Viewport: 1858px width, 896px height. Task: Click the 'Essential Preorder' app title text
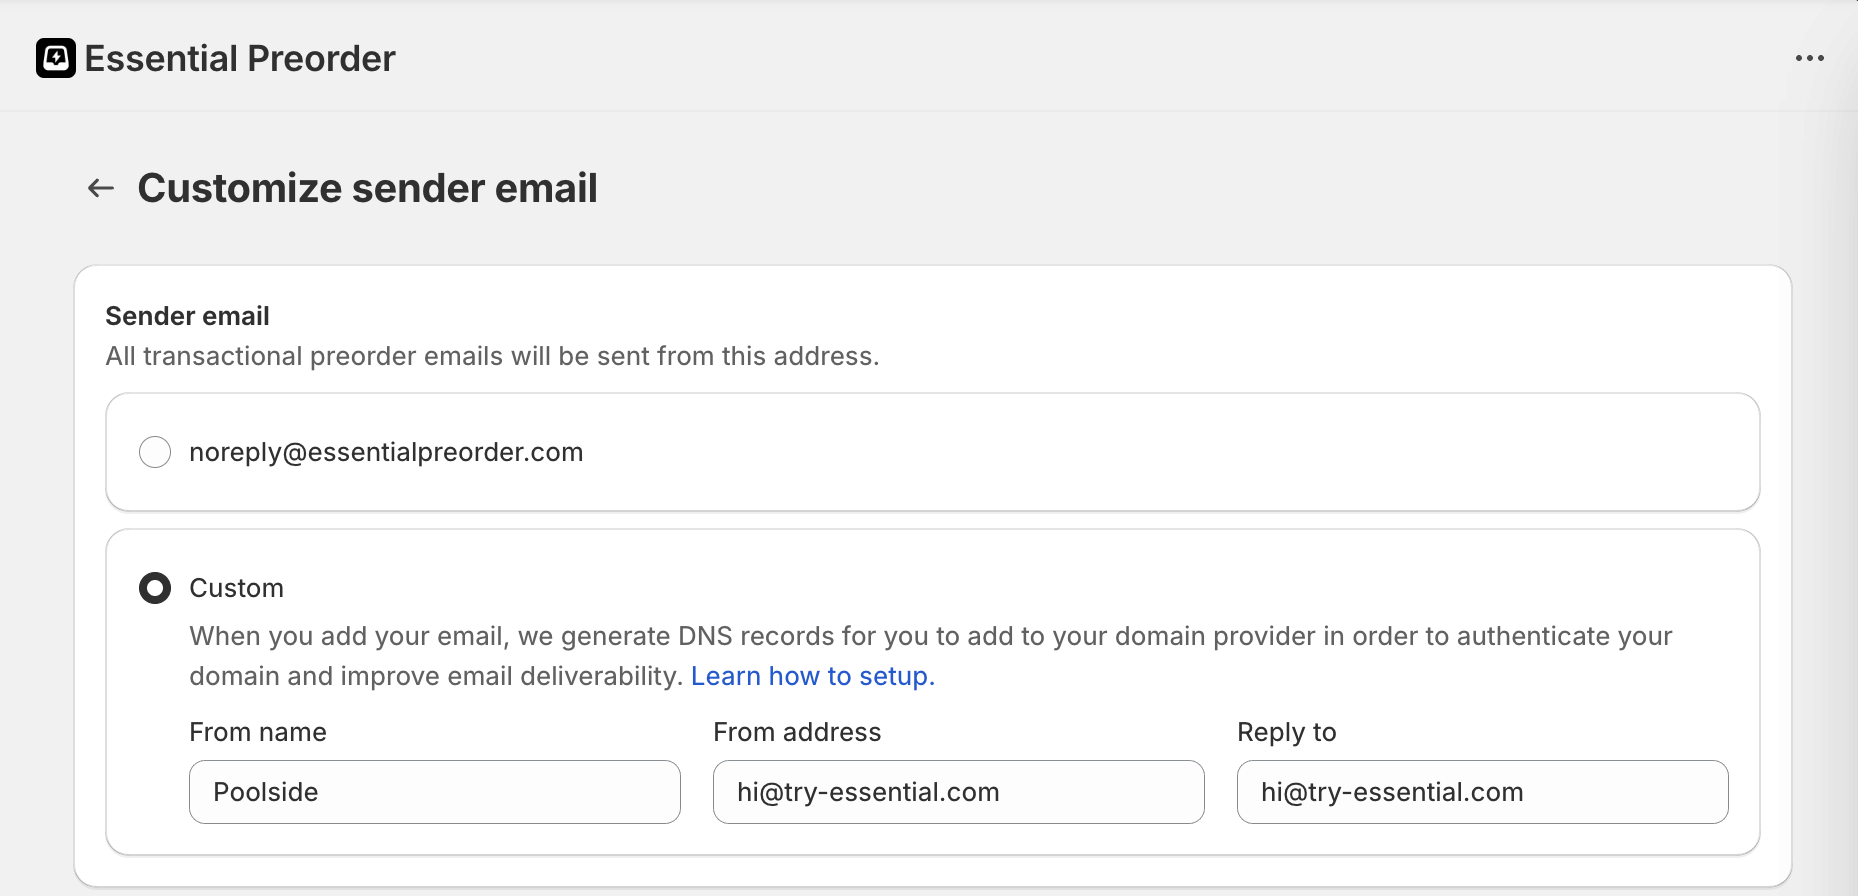coord(240,59)
